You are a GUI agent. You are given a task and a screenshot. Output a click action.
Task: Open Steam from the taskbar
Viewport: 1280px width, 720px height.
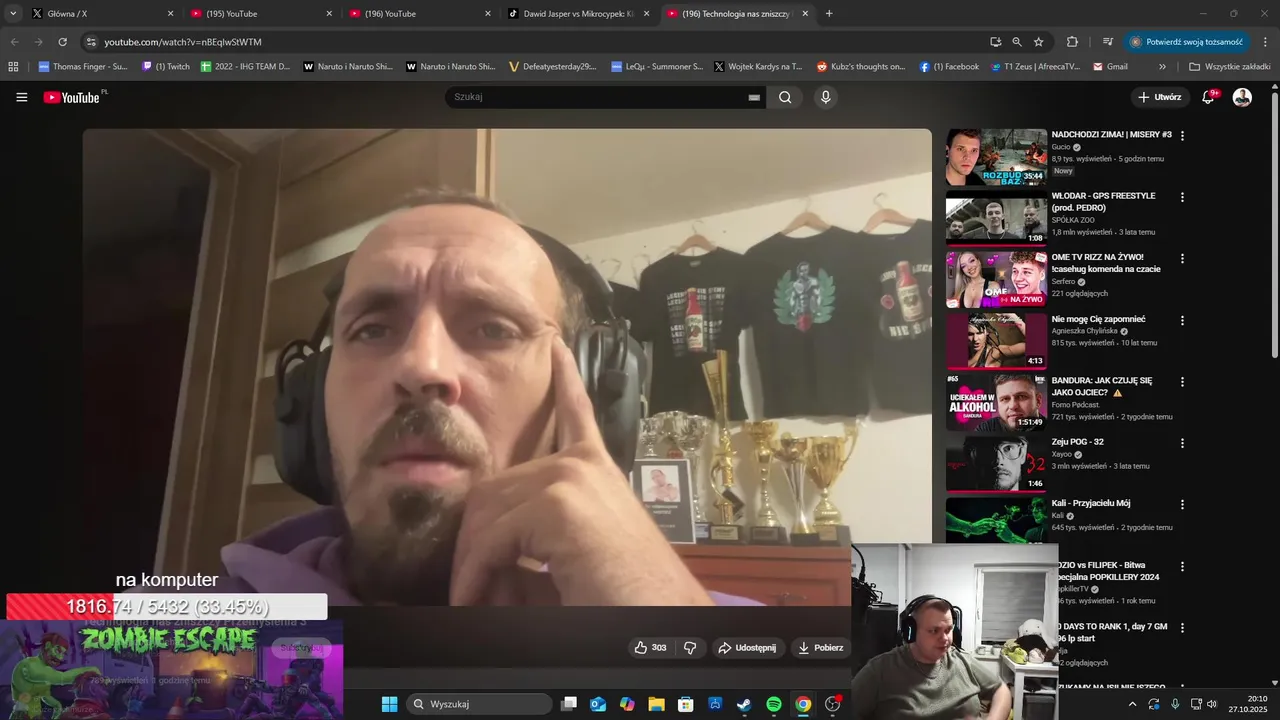pos(744,704)
